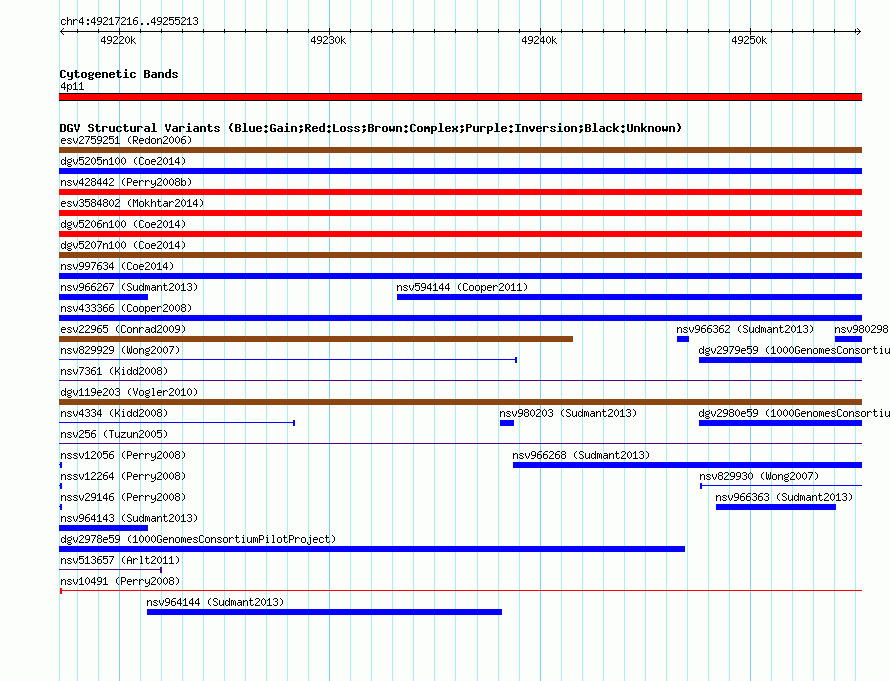This screenshot has height=681, width=890.
Task: Open variant nsv966362 (Sudmant2013)
Action: coord(745,329)
